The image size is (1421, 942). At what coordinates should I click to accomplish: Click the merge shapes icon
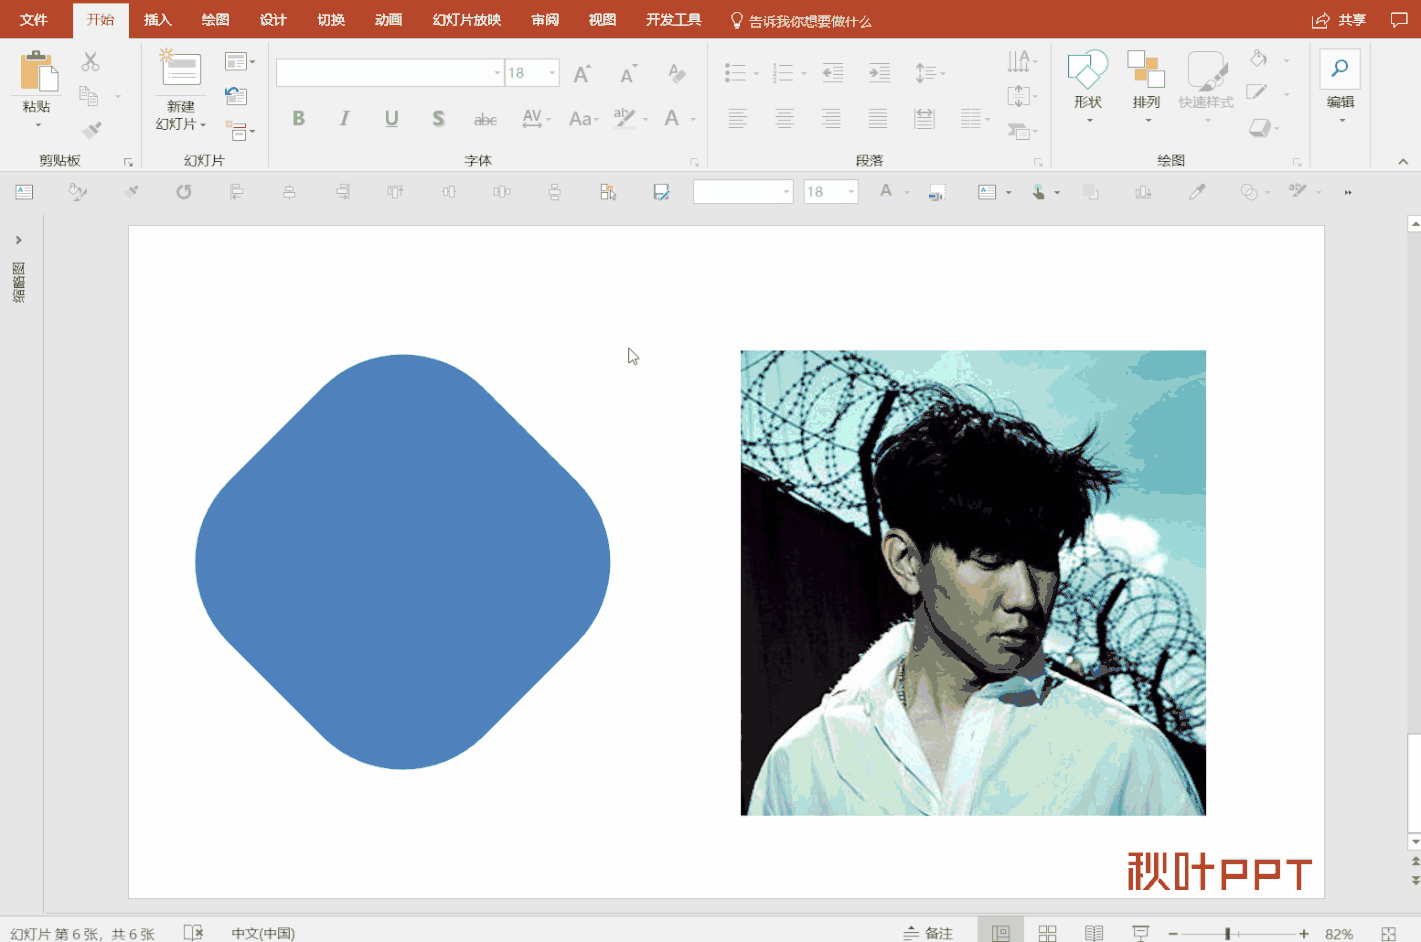1249,192
